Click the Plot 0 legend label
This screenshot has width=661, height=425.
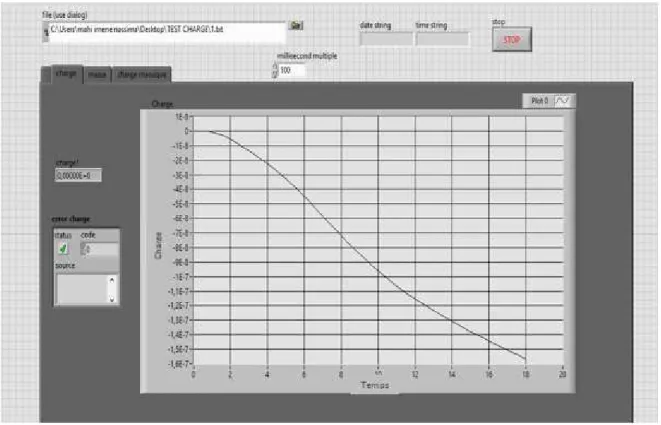(x=539, y=101)
